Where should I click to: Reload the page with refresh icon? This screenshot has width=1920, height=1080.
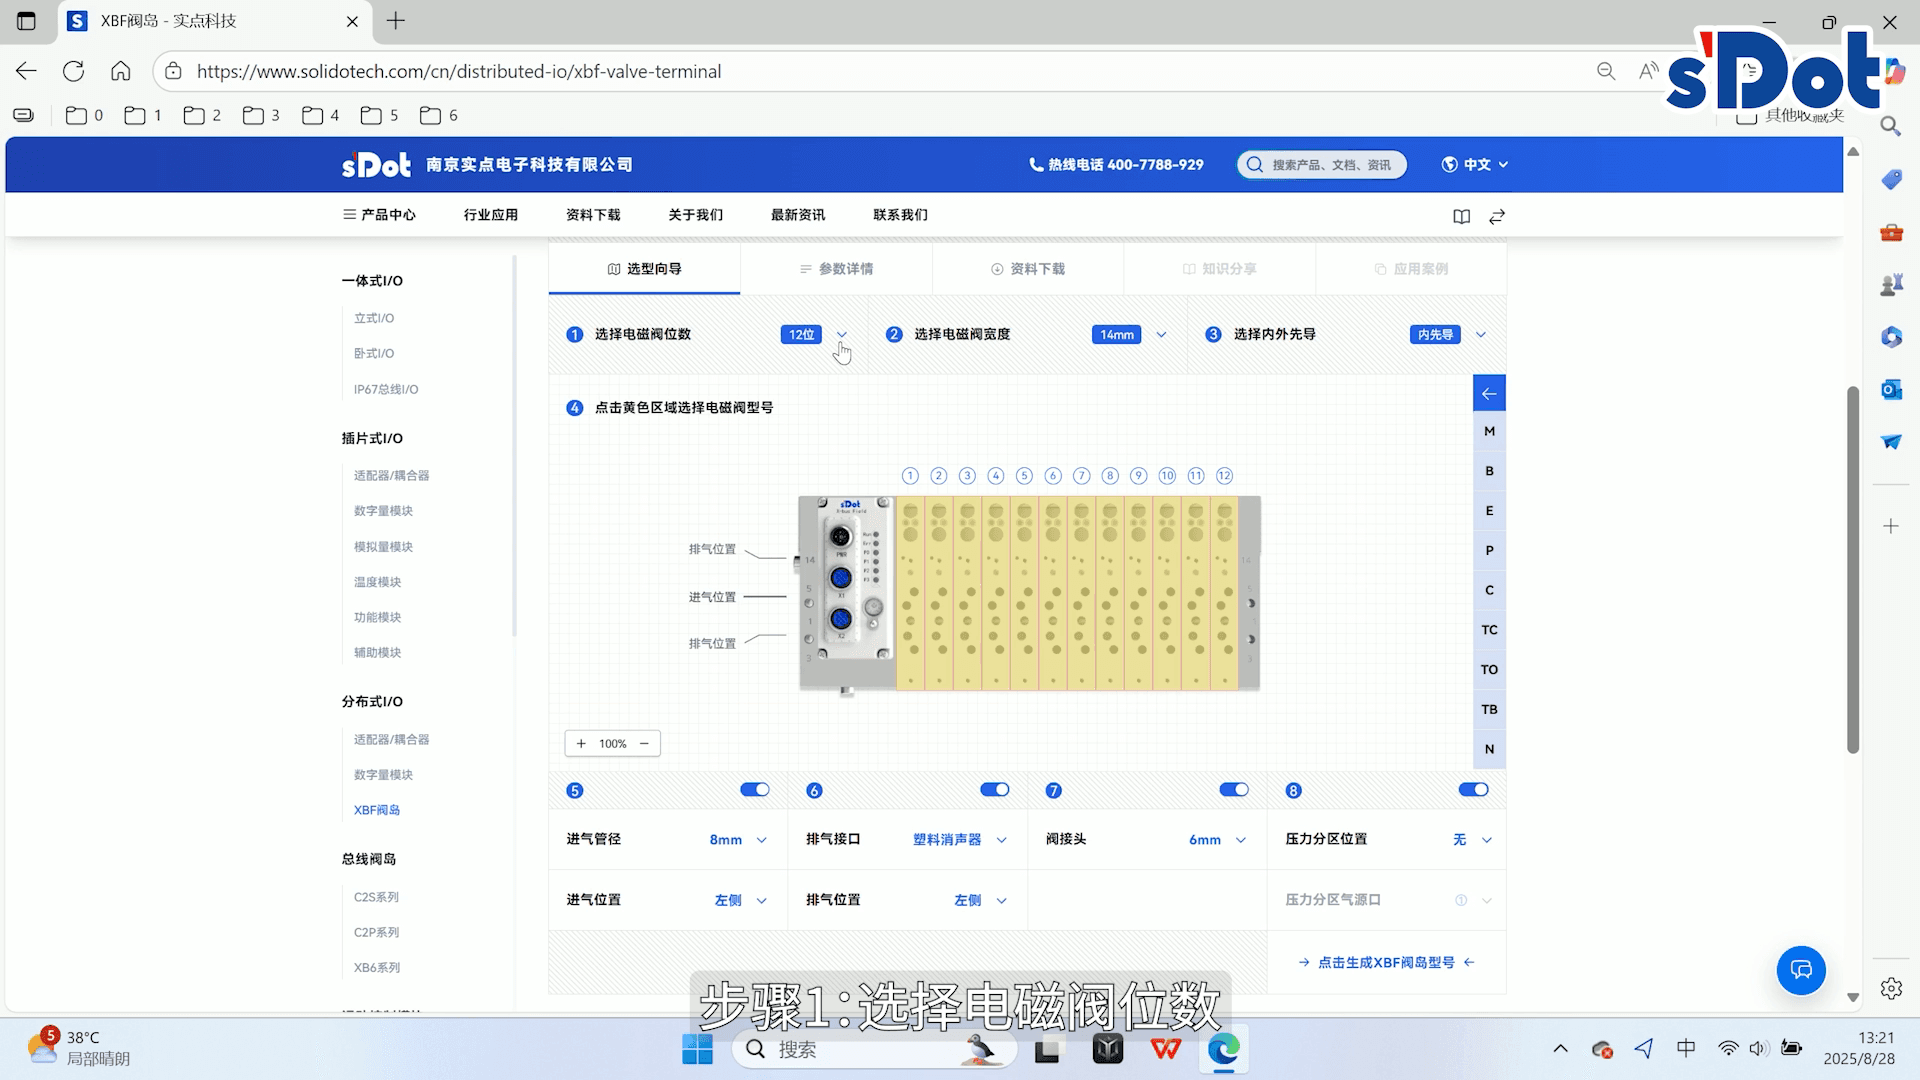coord(73,71)
